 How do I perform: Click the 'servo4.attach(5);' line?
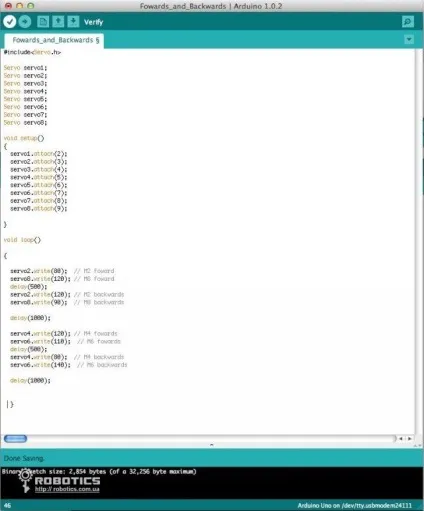[x=39, y=177]
